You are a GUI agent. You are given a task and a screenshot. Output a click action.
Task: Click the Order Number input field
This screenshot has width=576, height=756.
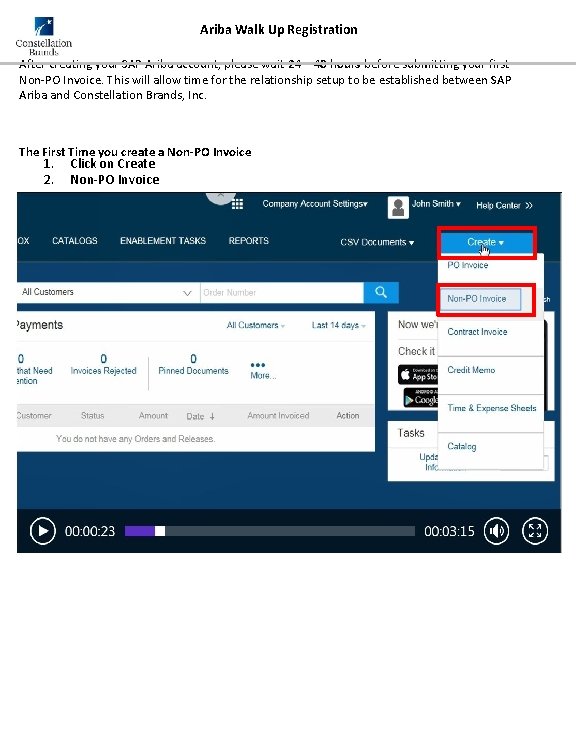281,292
